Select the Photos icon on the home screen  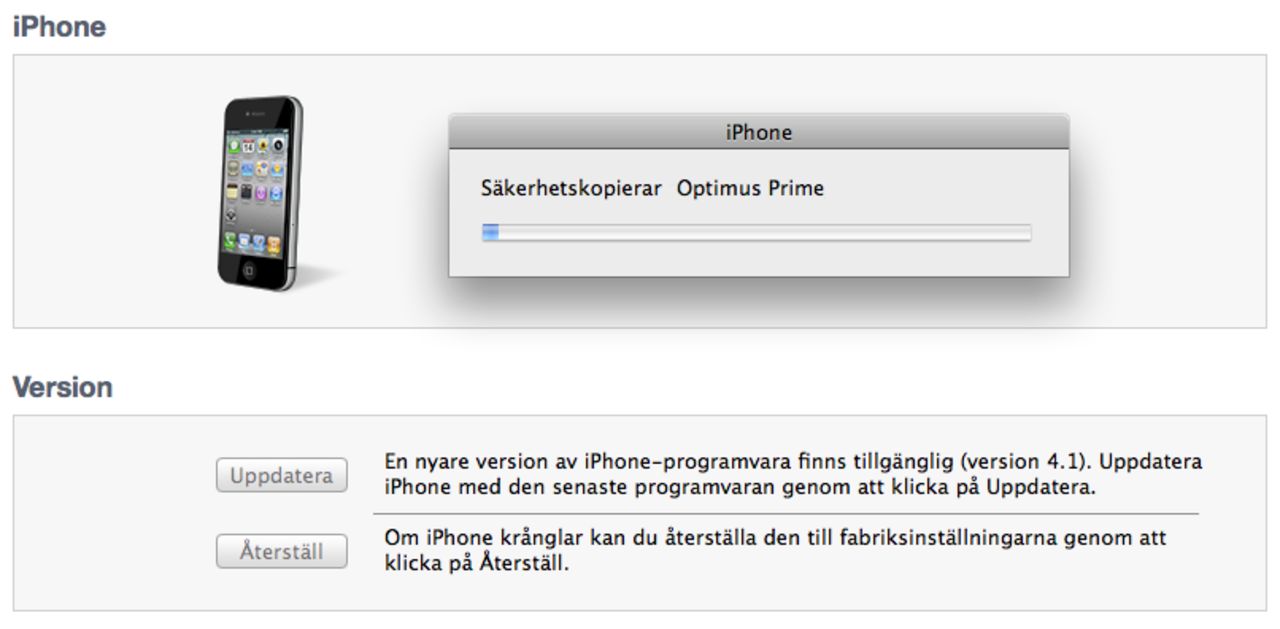tap(262, 147)
